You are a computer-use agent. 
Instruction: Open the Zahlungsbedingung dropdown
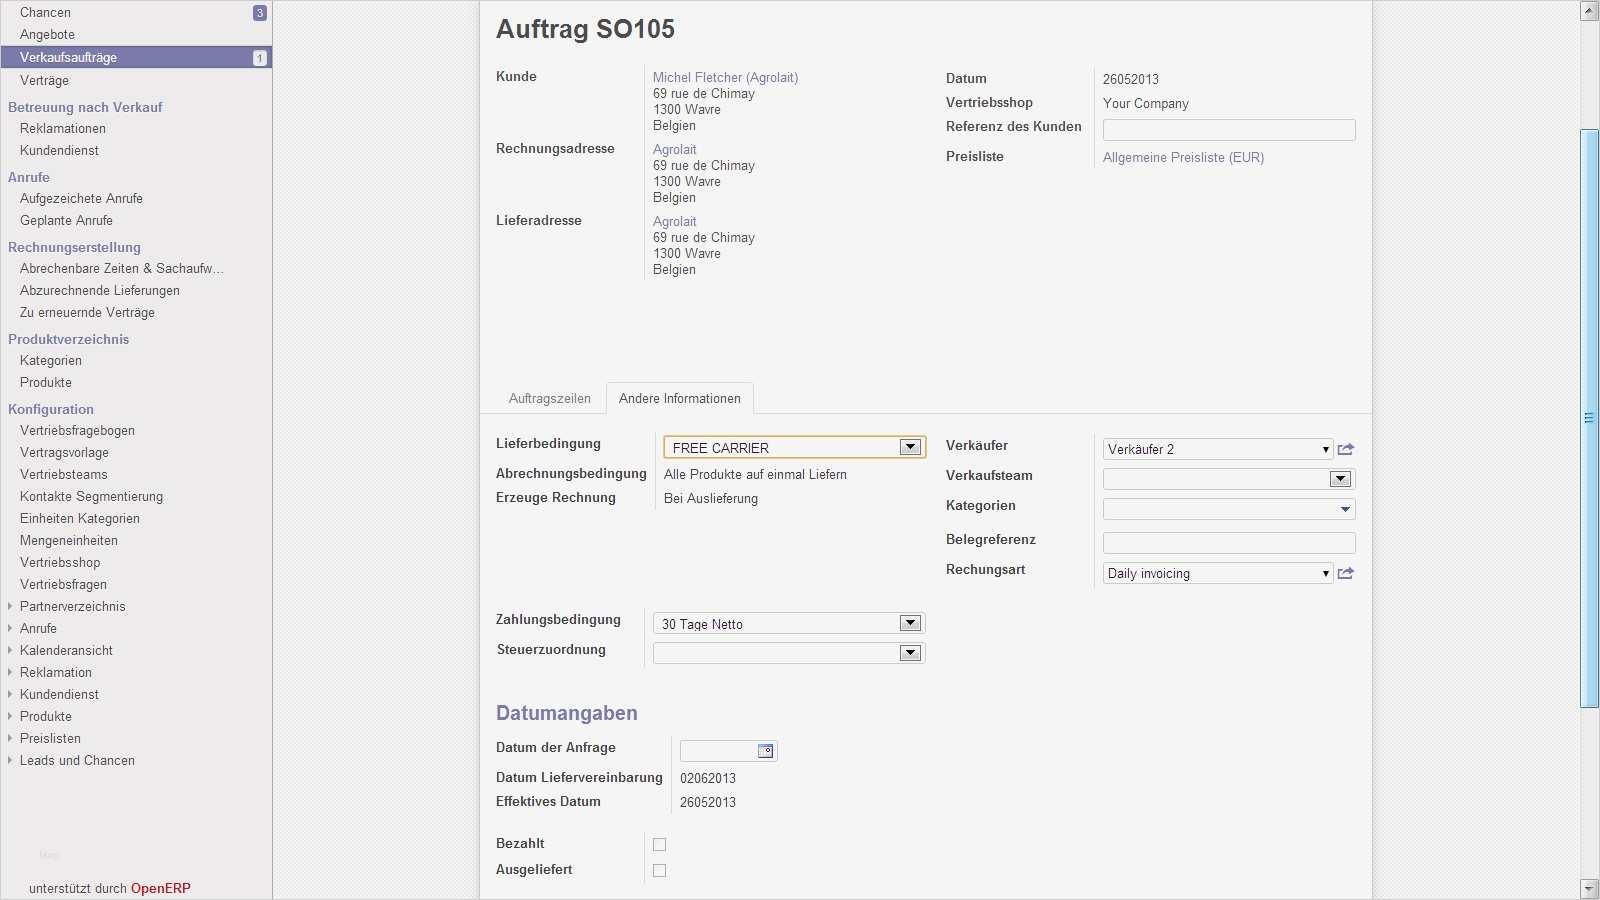[x=910, y=623]
